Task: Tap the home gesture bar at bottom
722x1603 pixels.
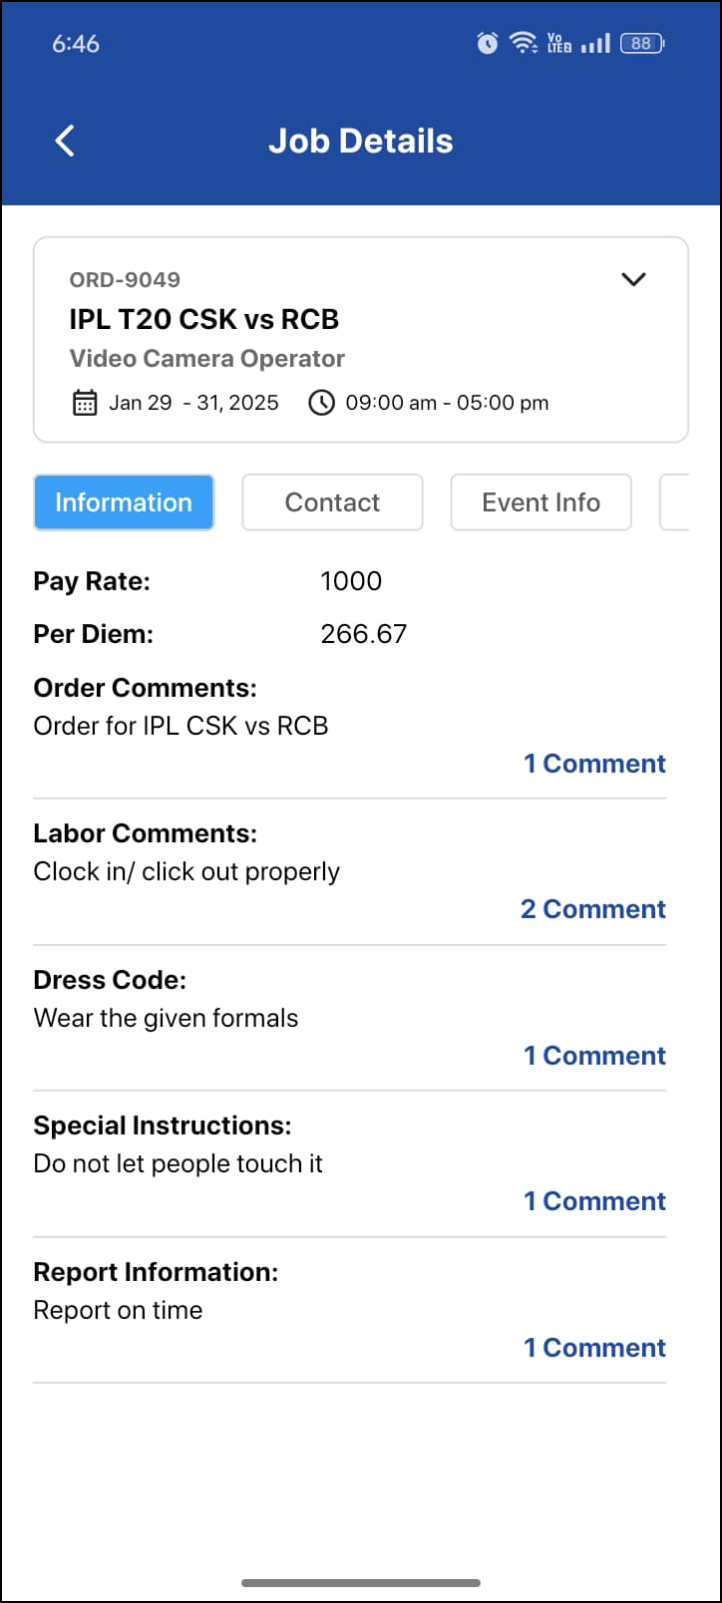Action: (361, 1583)
